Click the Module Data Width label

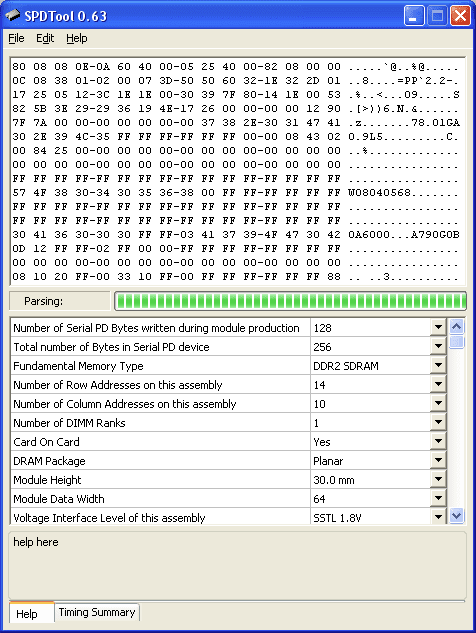(59, 499)
